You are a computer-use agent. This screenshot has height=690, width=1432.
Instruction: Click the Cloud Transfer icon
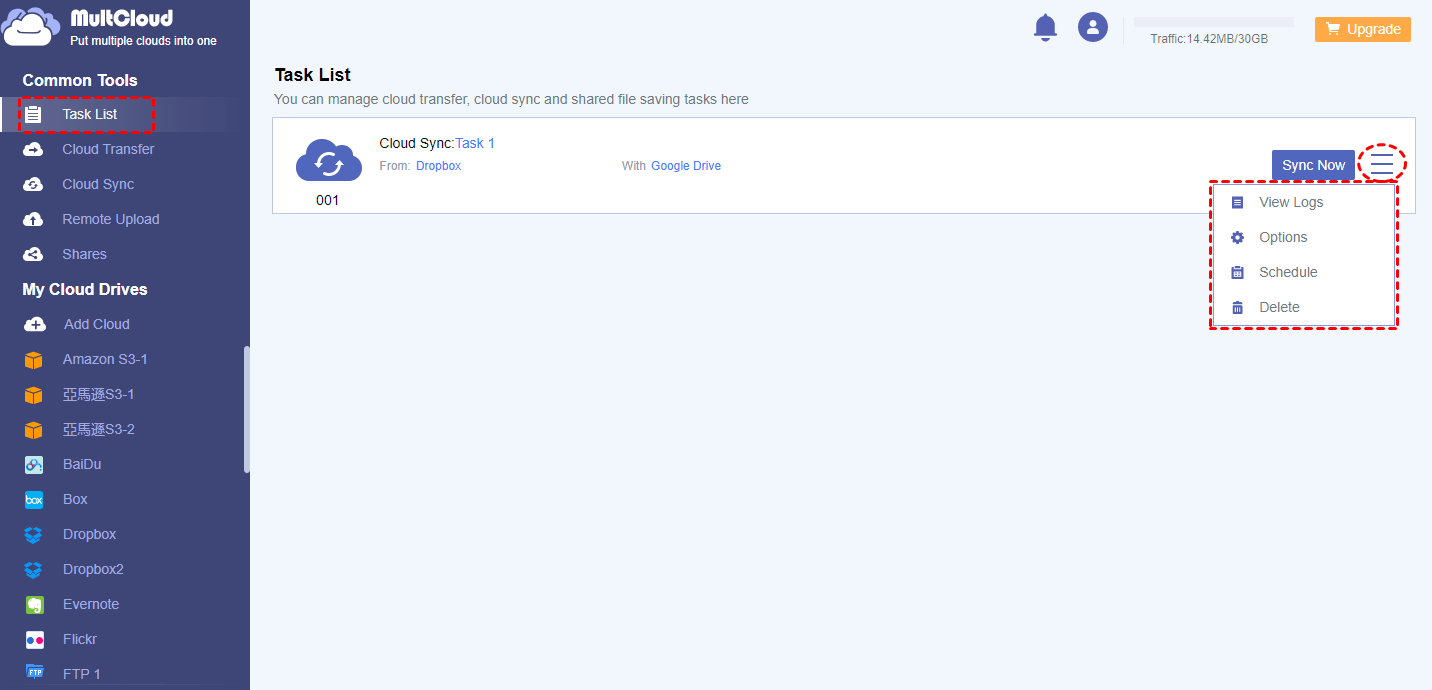(x=33, y=149)
